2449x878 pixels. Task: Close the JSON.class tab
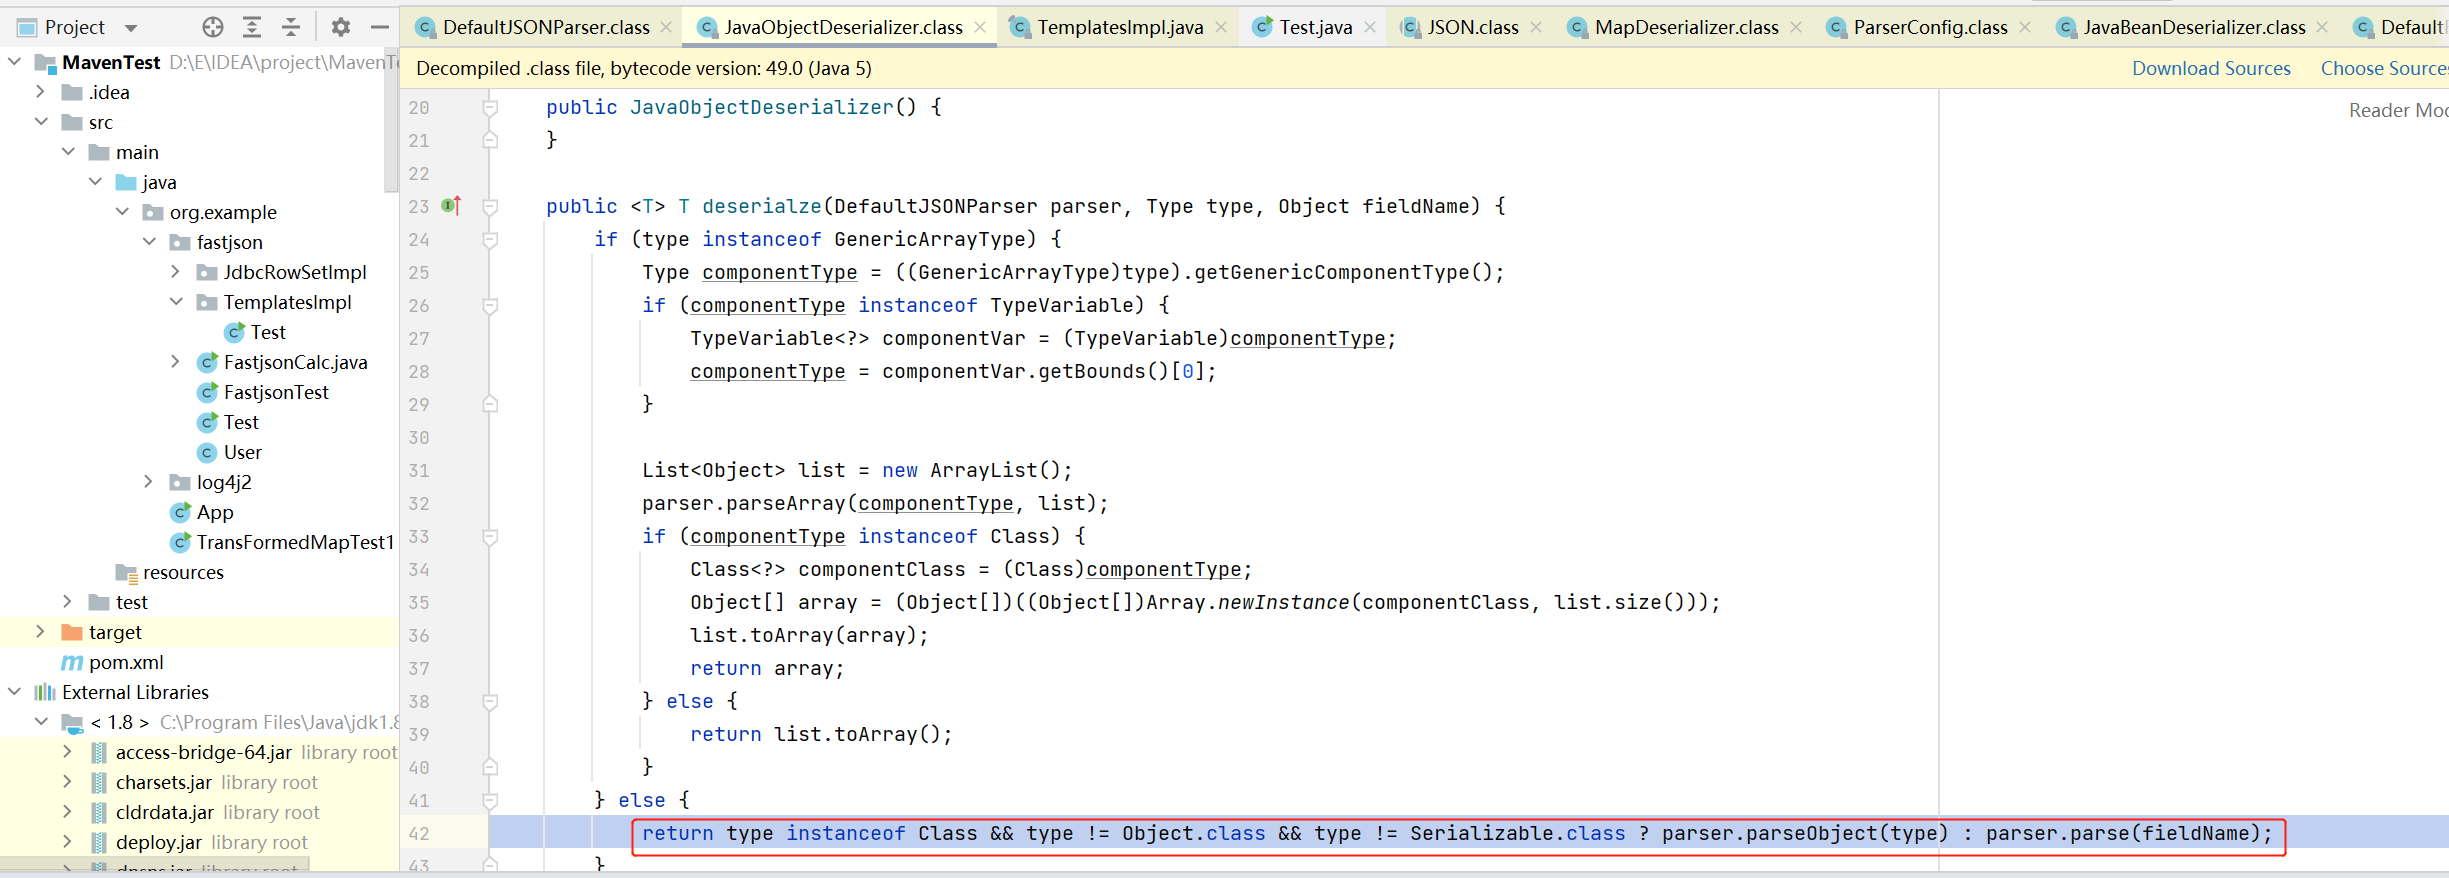pos(1536,27)
